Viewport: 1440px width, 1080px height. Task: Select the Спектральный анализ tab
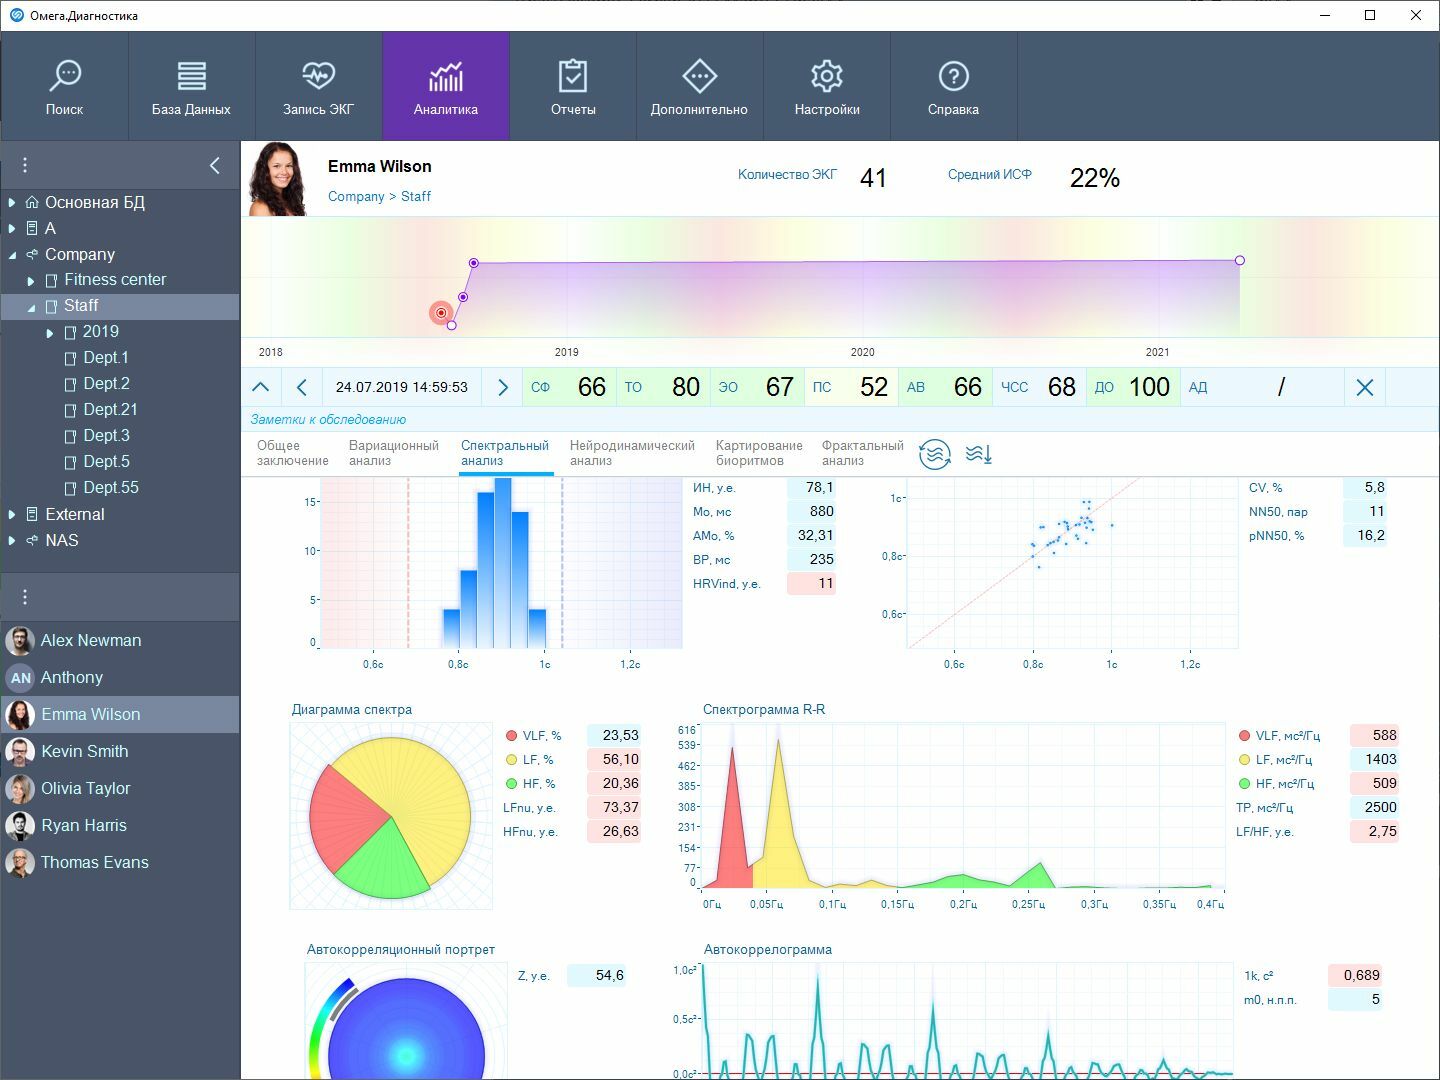(505, 453)
